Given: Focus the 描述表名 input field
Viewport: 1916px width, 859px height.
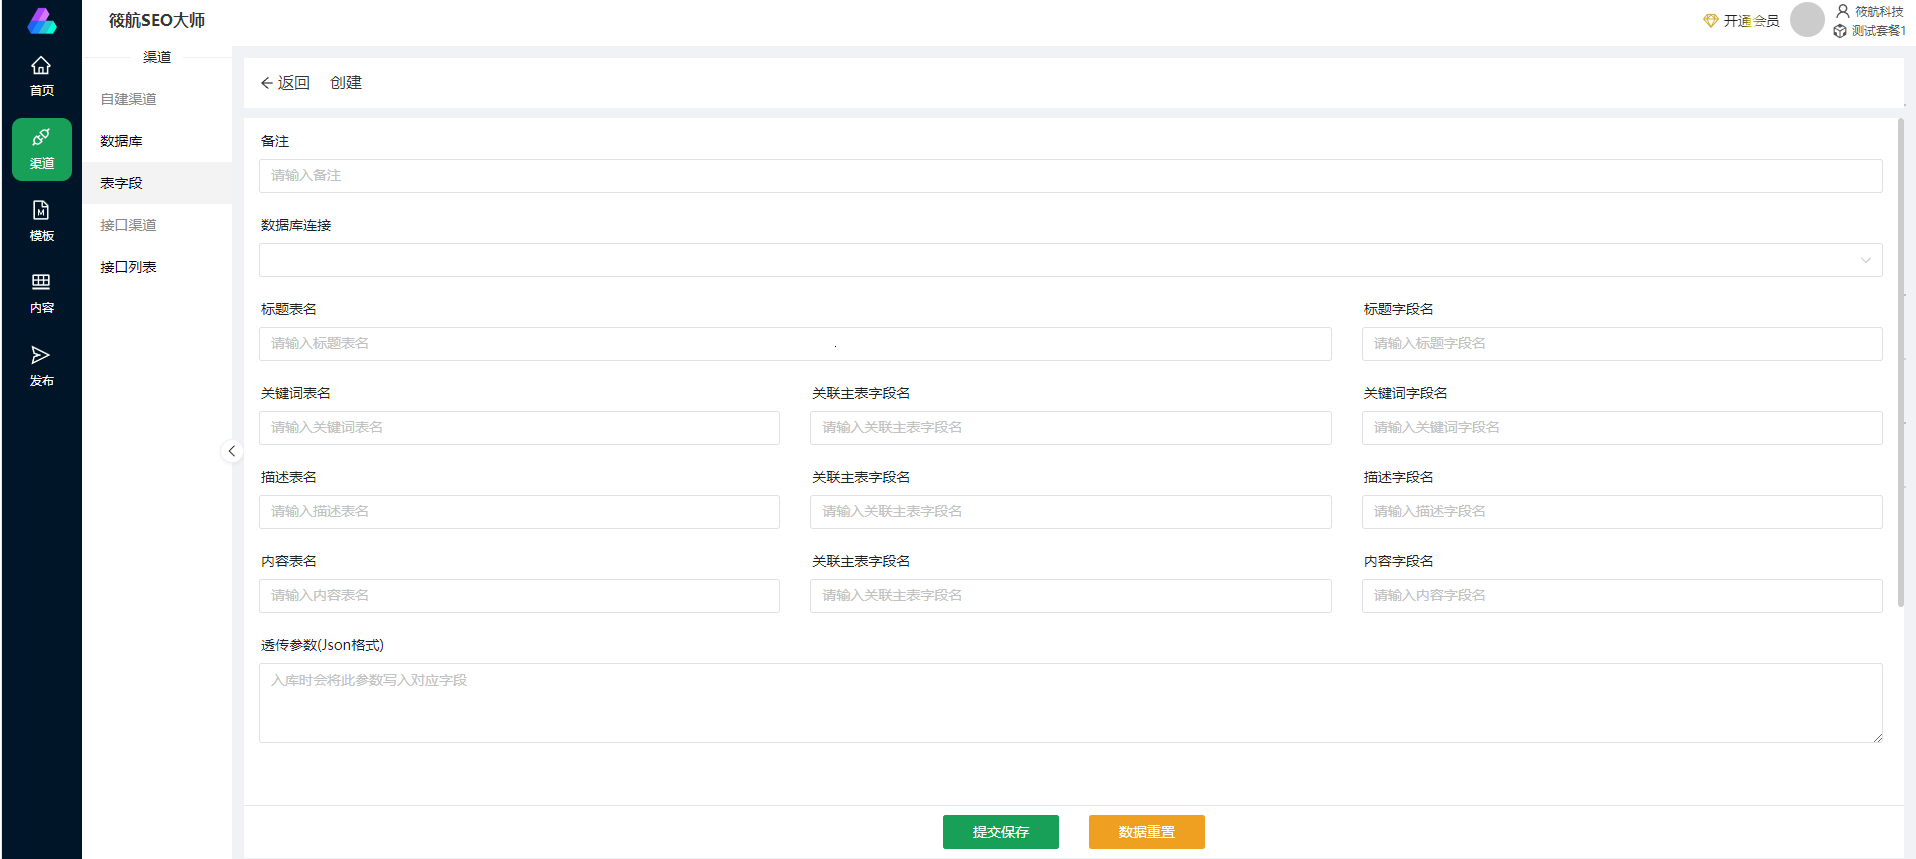Looking at the screenshot, I should 519,512.
